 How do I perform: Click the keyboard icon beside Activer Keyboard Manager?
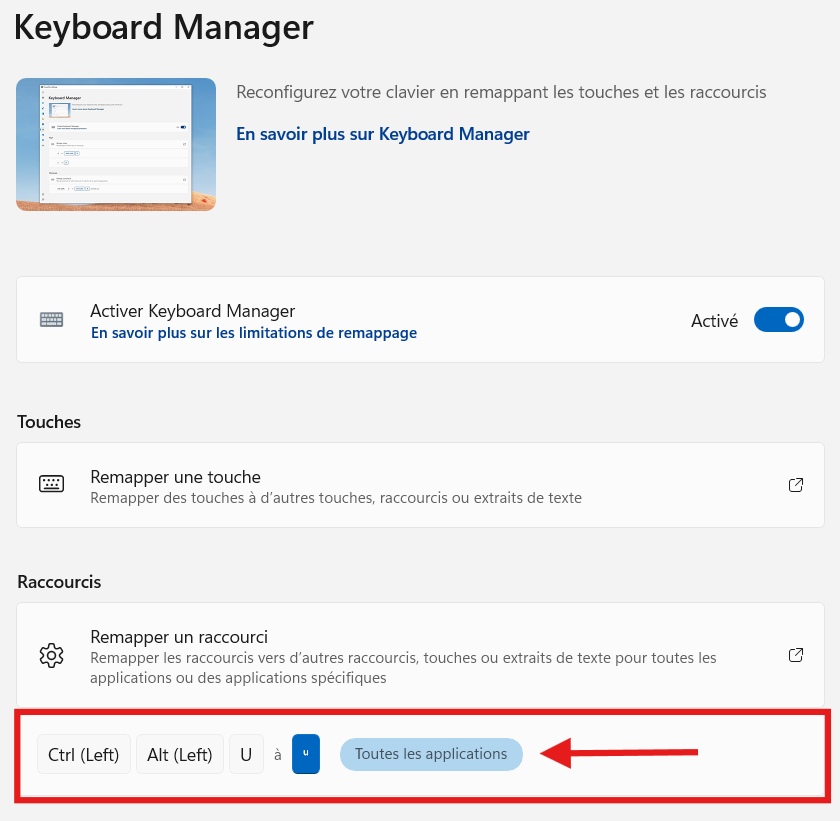(52, 320)
